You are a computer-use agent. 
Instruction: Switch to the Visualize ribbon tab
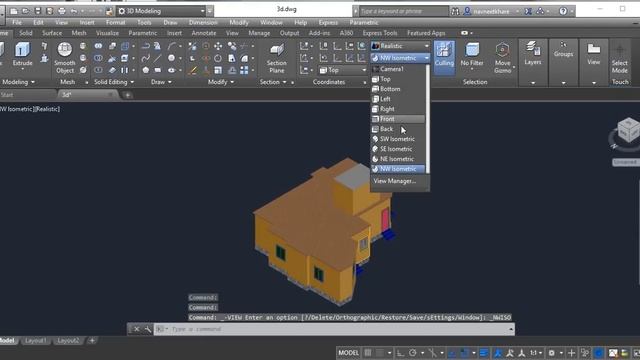click(107, 33)
